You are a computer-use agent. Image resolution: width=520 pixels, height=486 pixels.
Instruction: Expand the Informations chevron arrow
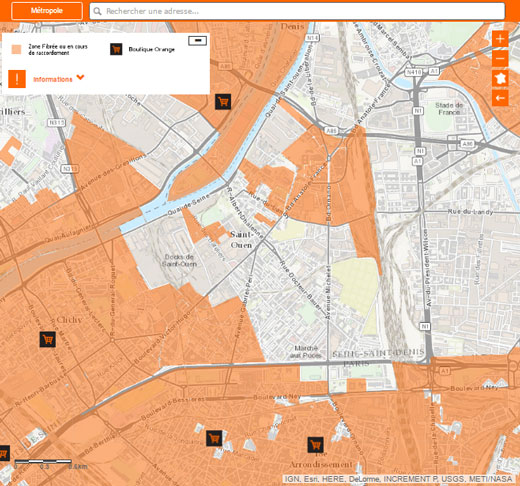pos(80,77)
